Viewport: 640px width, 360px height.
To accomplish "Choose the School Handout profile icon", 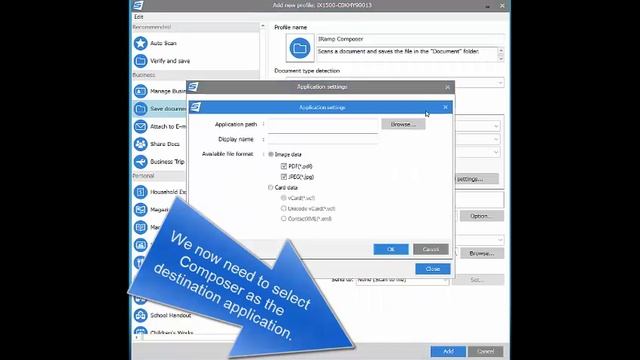I will tap(140, 315).
